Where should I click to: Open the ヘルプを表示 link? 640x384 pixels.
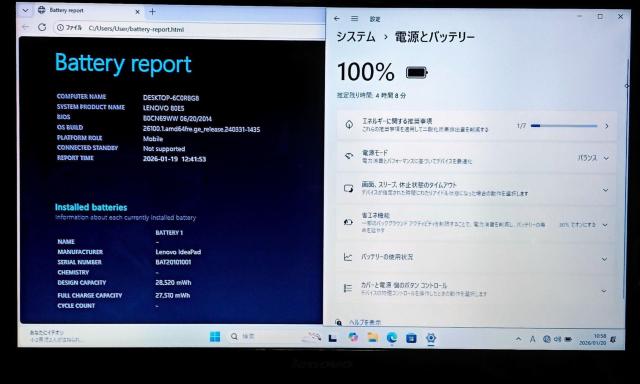point(364,322)
